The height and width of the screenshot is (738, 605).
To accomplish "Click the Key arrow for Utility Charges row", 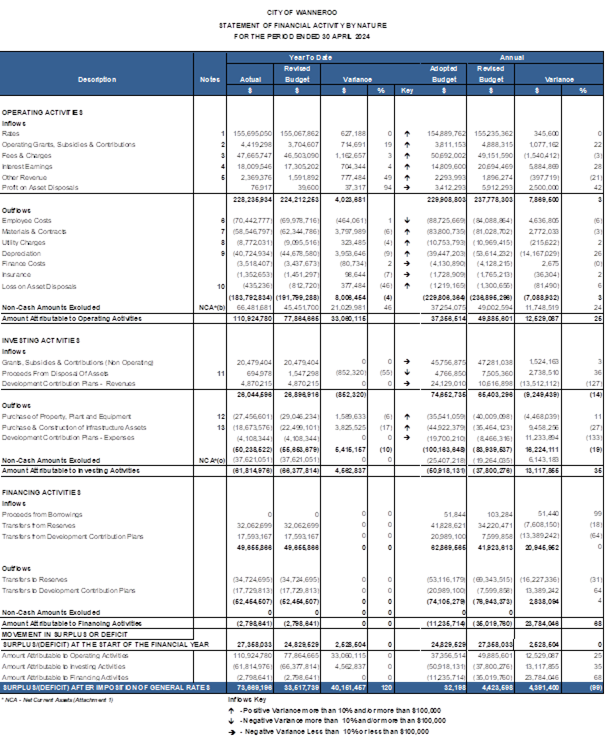I will tap(407, 241).
